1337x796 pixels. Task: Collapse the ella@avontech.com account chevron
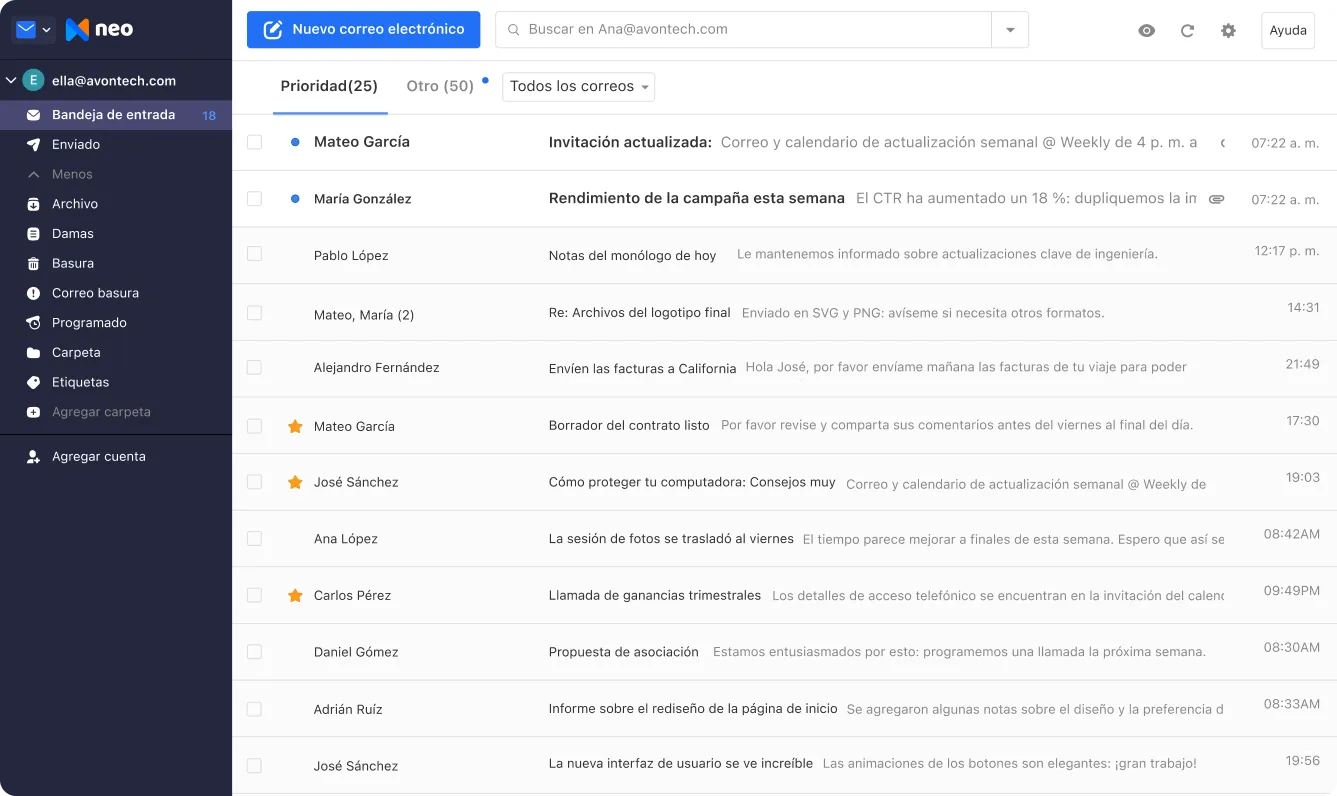pos(11,81)
